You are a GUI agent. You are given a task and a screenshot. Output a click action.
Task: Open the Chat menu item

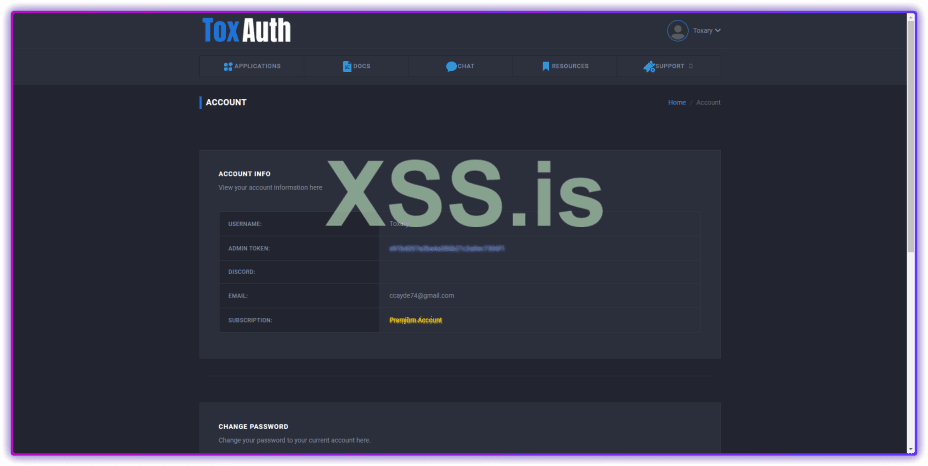point(460,66)
